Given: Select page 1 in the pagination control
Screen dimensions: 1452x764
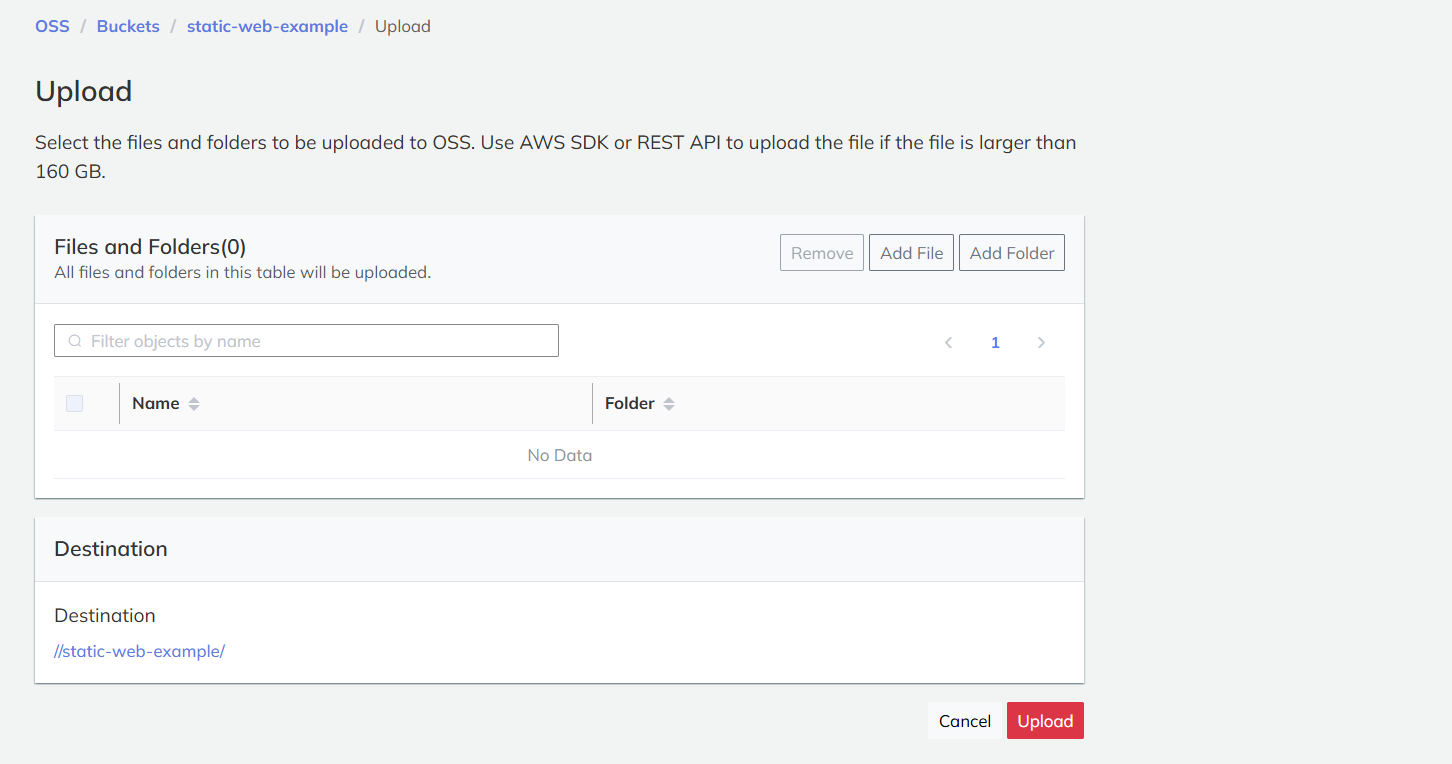Looking at the screenshot, I should pos(995,342).
